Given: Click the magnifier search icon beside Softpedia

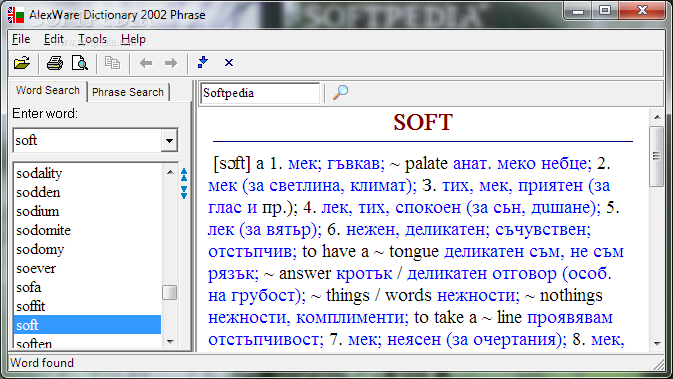Looking at the screenshot, I should tap(340, 92).
